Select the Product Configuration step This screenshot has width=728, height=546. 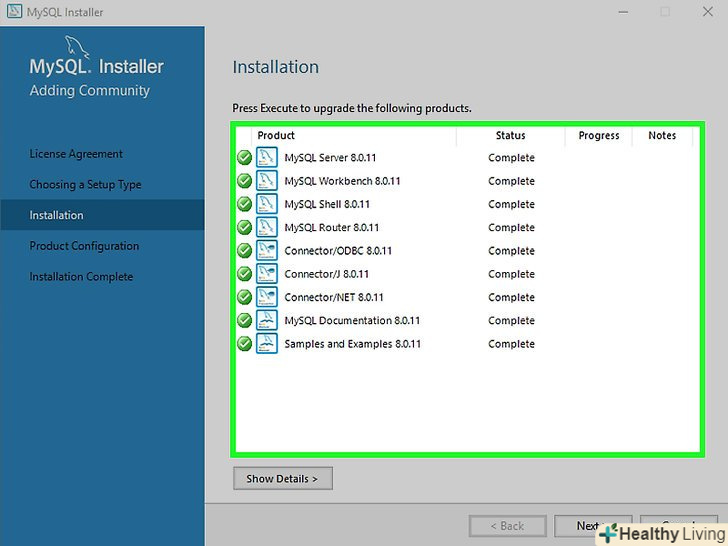[84, 246]
